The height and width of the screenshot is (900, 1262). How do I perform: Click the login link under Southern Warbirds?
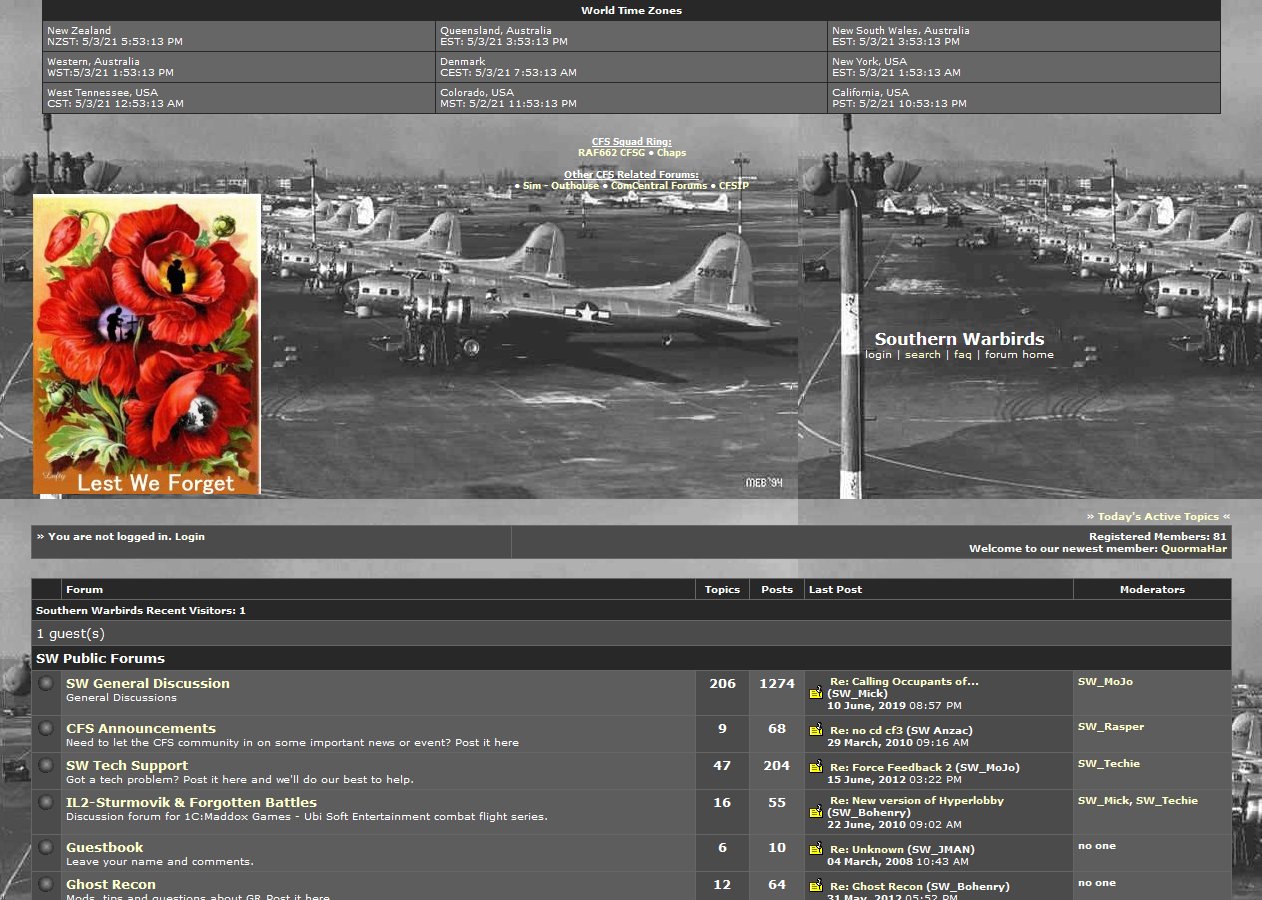click(878, 355)
